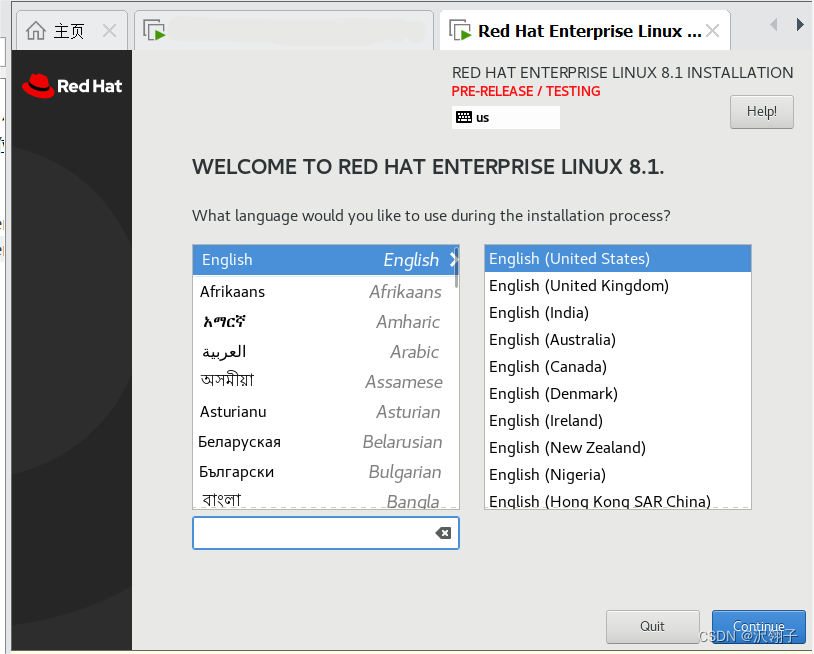Clear the search field with the x icon
Viewport: 814px width, 654px height.
443,533
